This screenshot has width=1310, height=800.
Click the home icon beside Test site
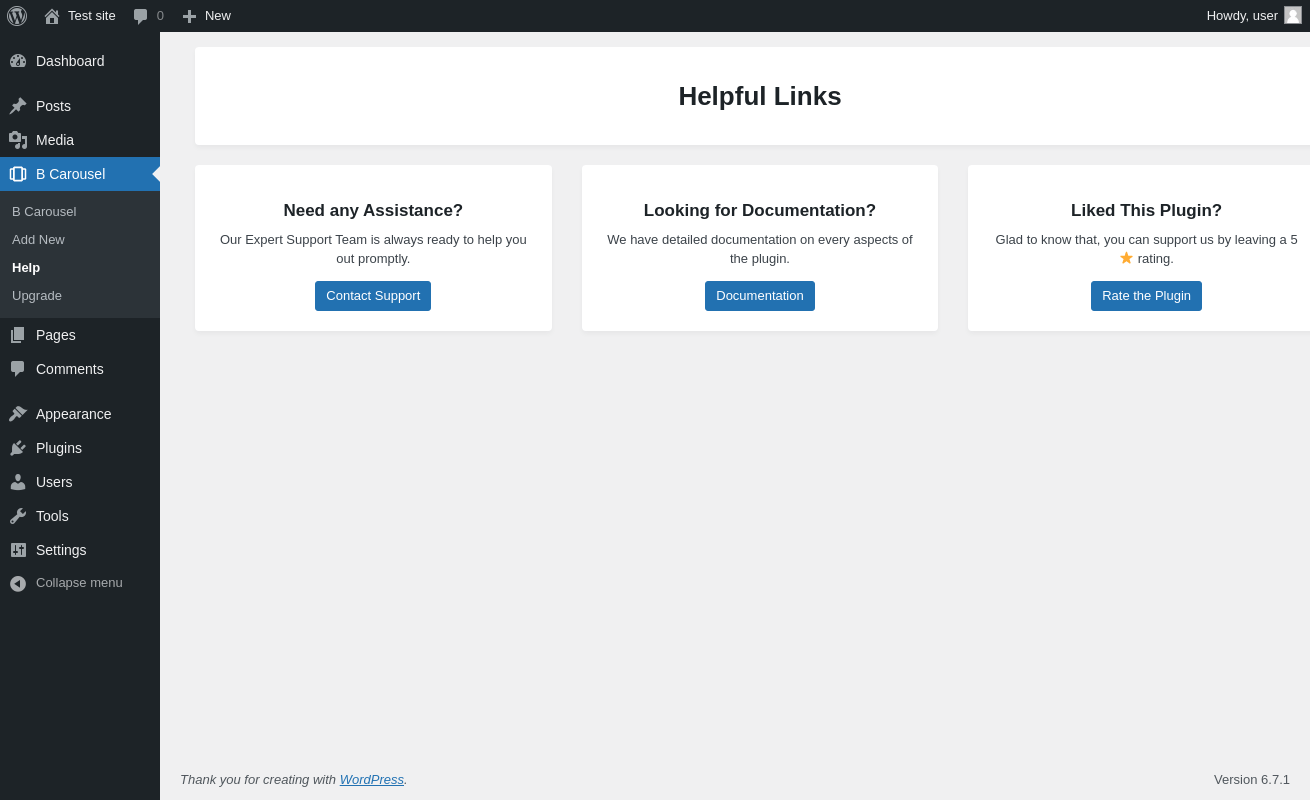point(52,16)
